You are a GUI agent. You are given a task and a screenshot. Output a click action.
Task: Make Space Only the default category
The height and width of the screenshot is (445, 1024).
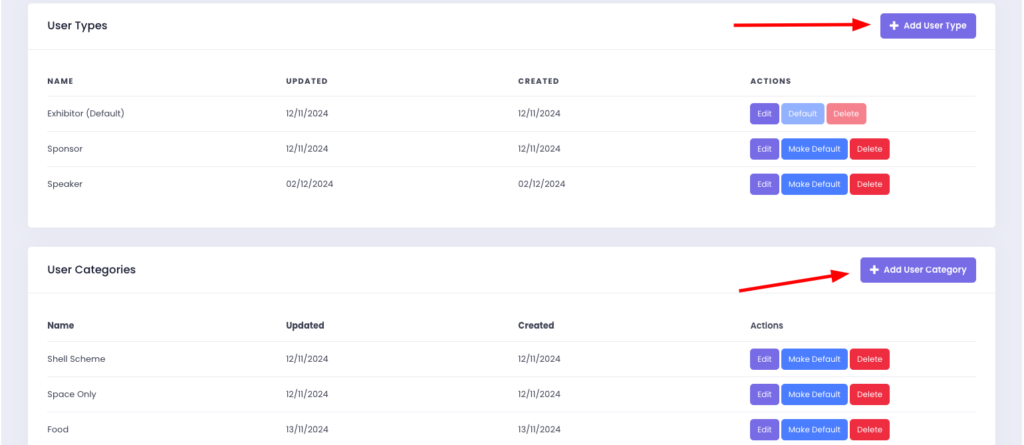click(814, 394)
